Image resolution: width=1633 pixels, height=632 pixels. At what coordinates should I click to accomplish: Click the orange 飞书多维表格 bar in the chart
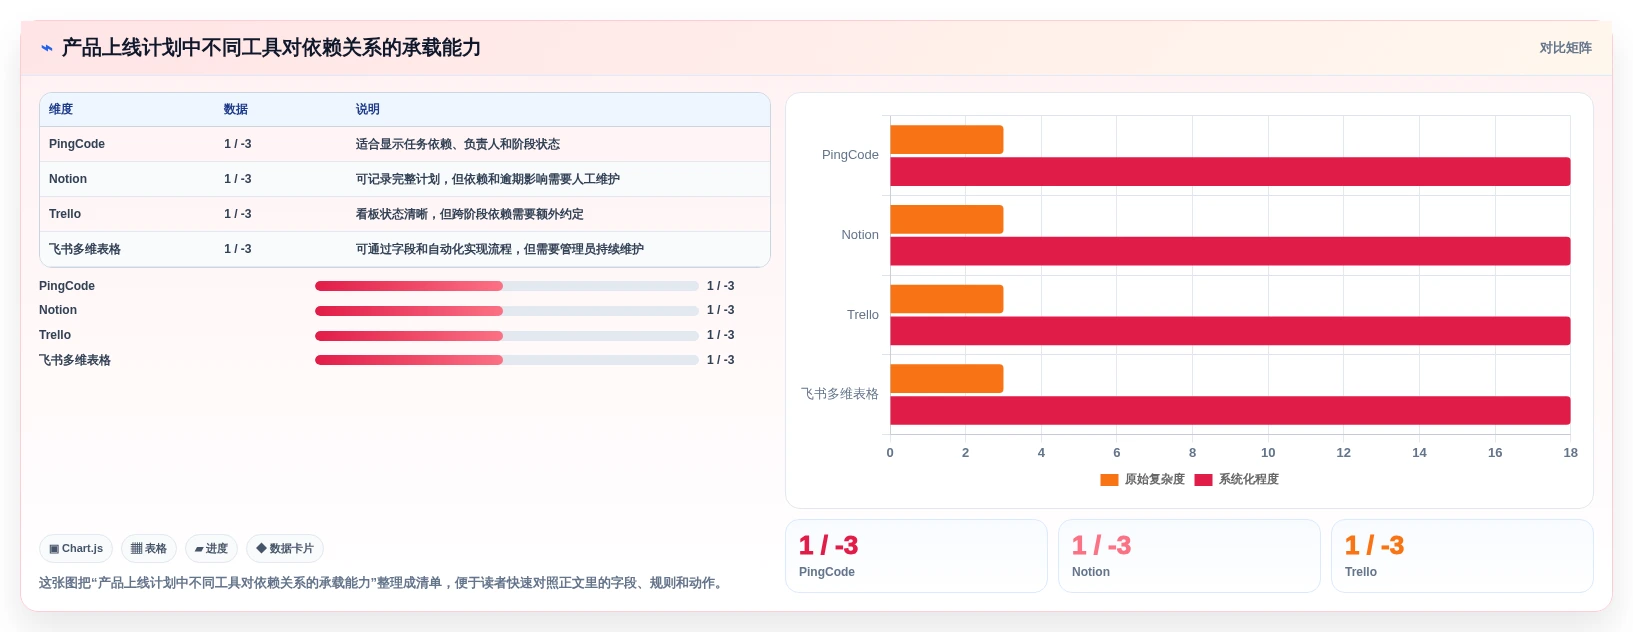946,379
